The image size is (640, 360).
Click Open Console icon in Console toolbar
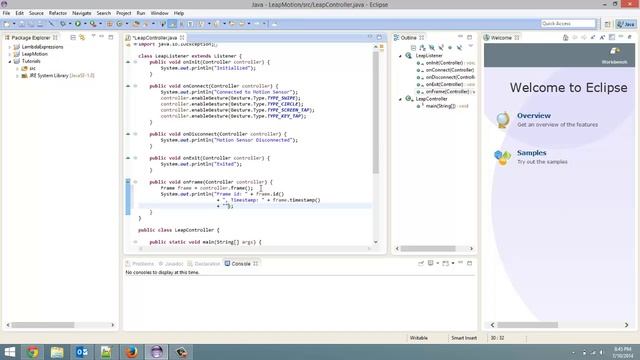(446, 263)
